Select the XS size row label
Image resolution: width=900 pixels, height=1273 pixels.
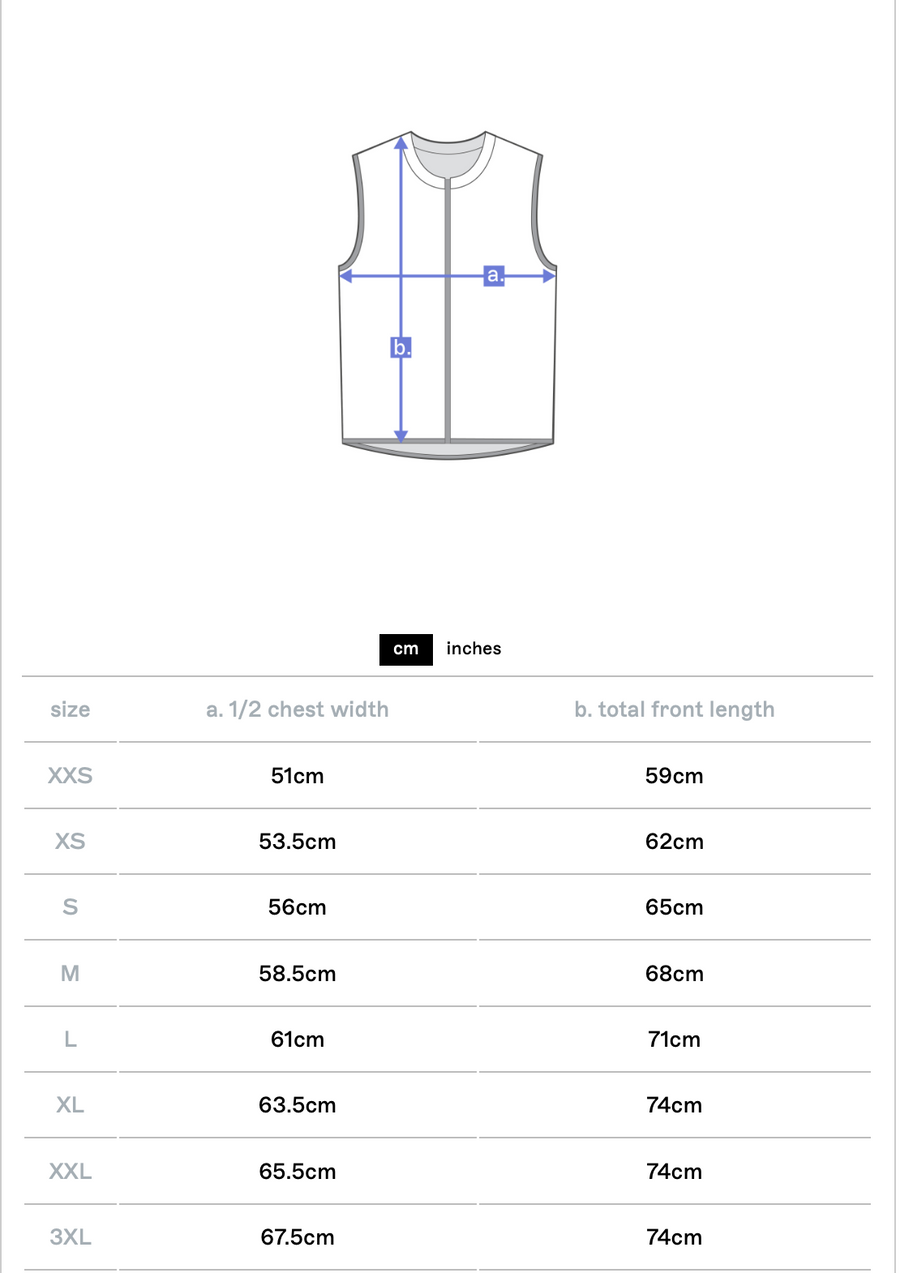pos(70,842)
